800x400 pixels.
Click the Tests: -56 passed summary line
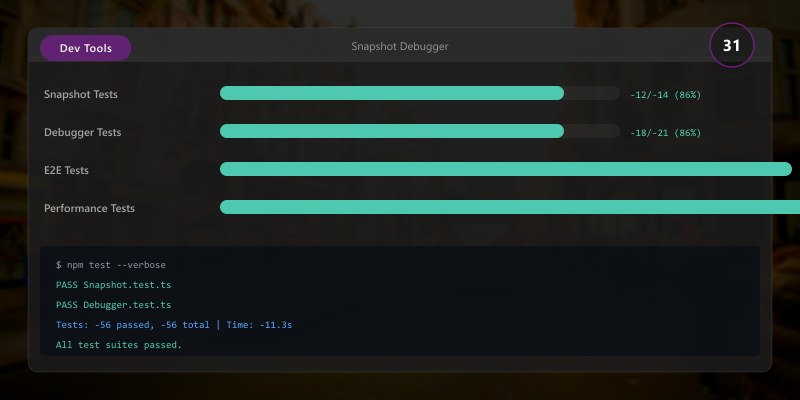coord(174,324)
